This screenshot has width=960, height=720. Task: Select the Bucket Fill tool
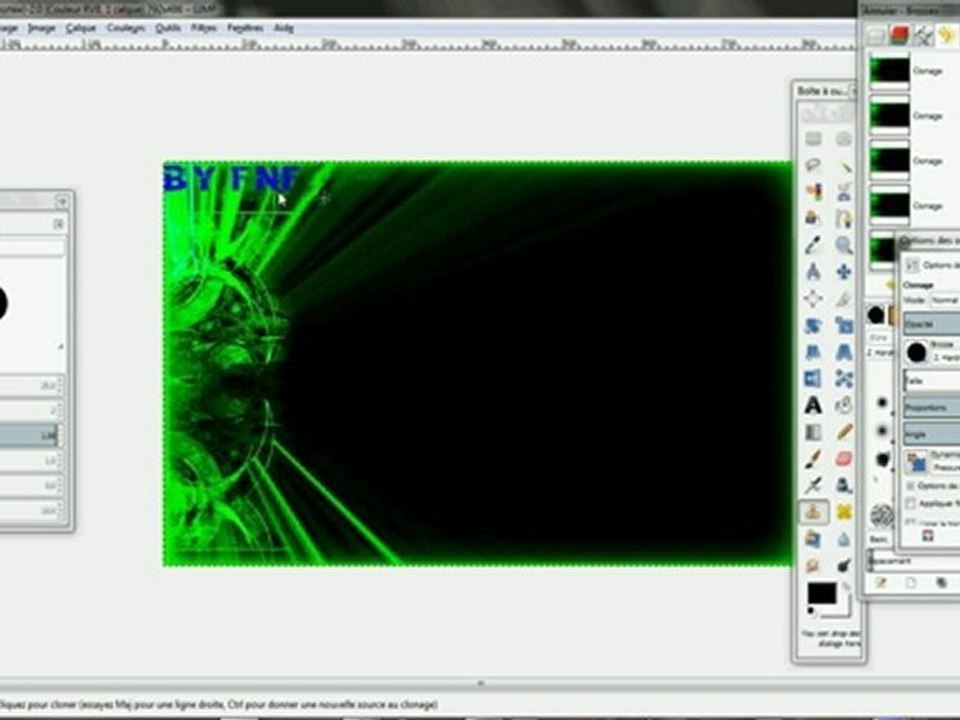coord(844,405)
